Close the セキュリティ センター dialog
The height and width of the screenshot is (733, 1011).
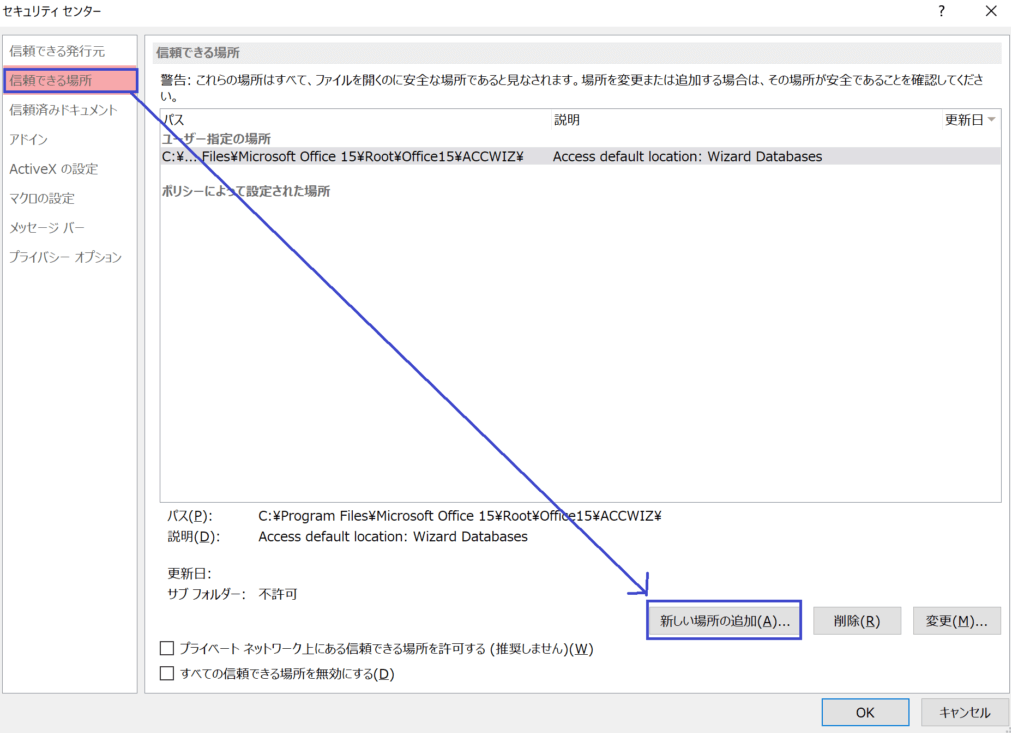(990, 12)
